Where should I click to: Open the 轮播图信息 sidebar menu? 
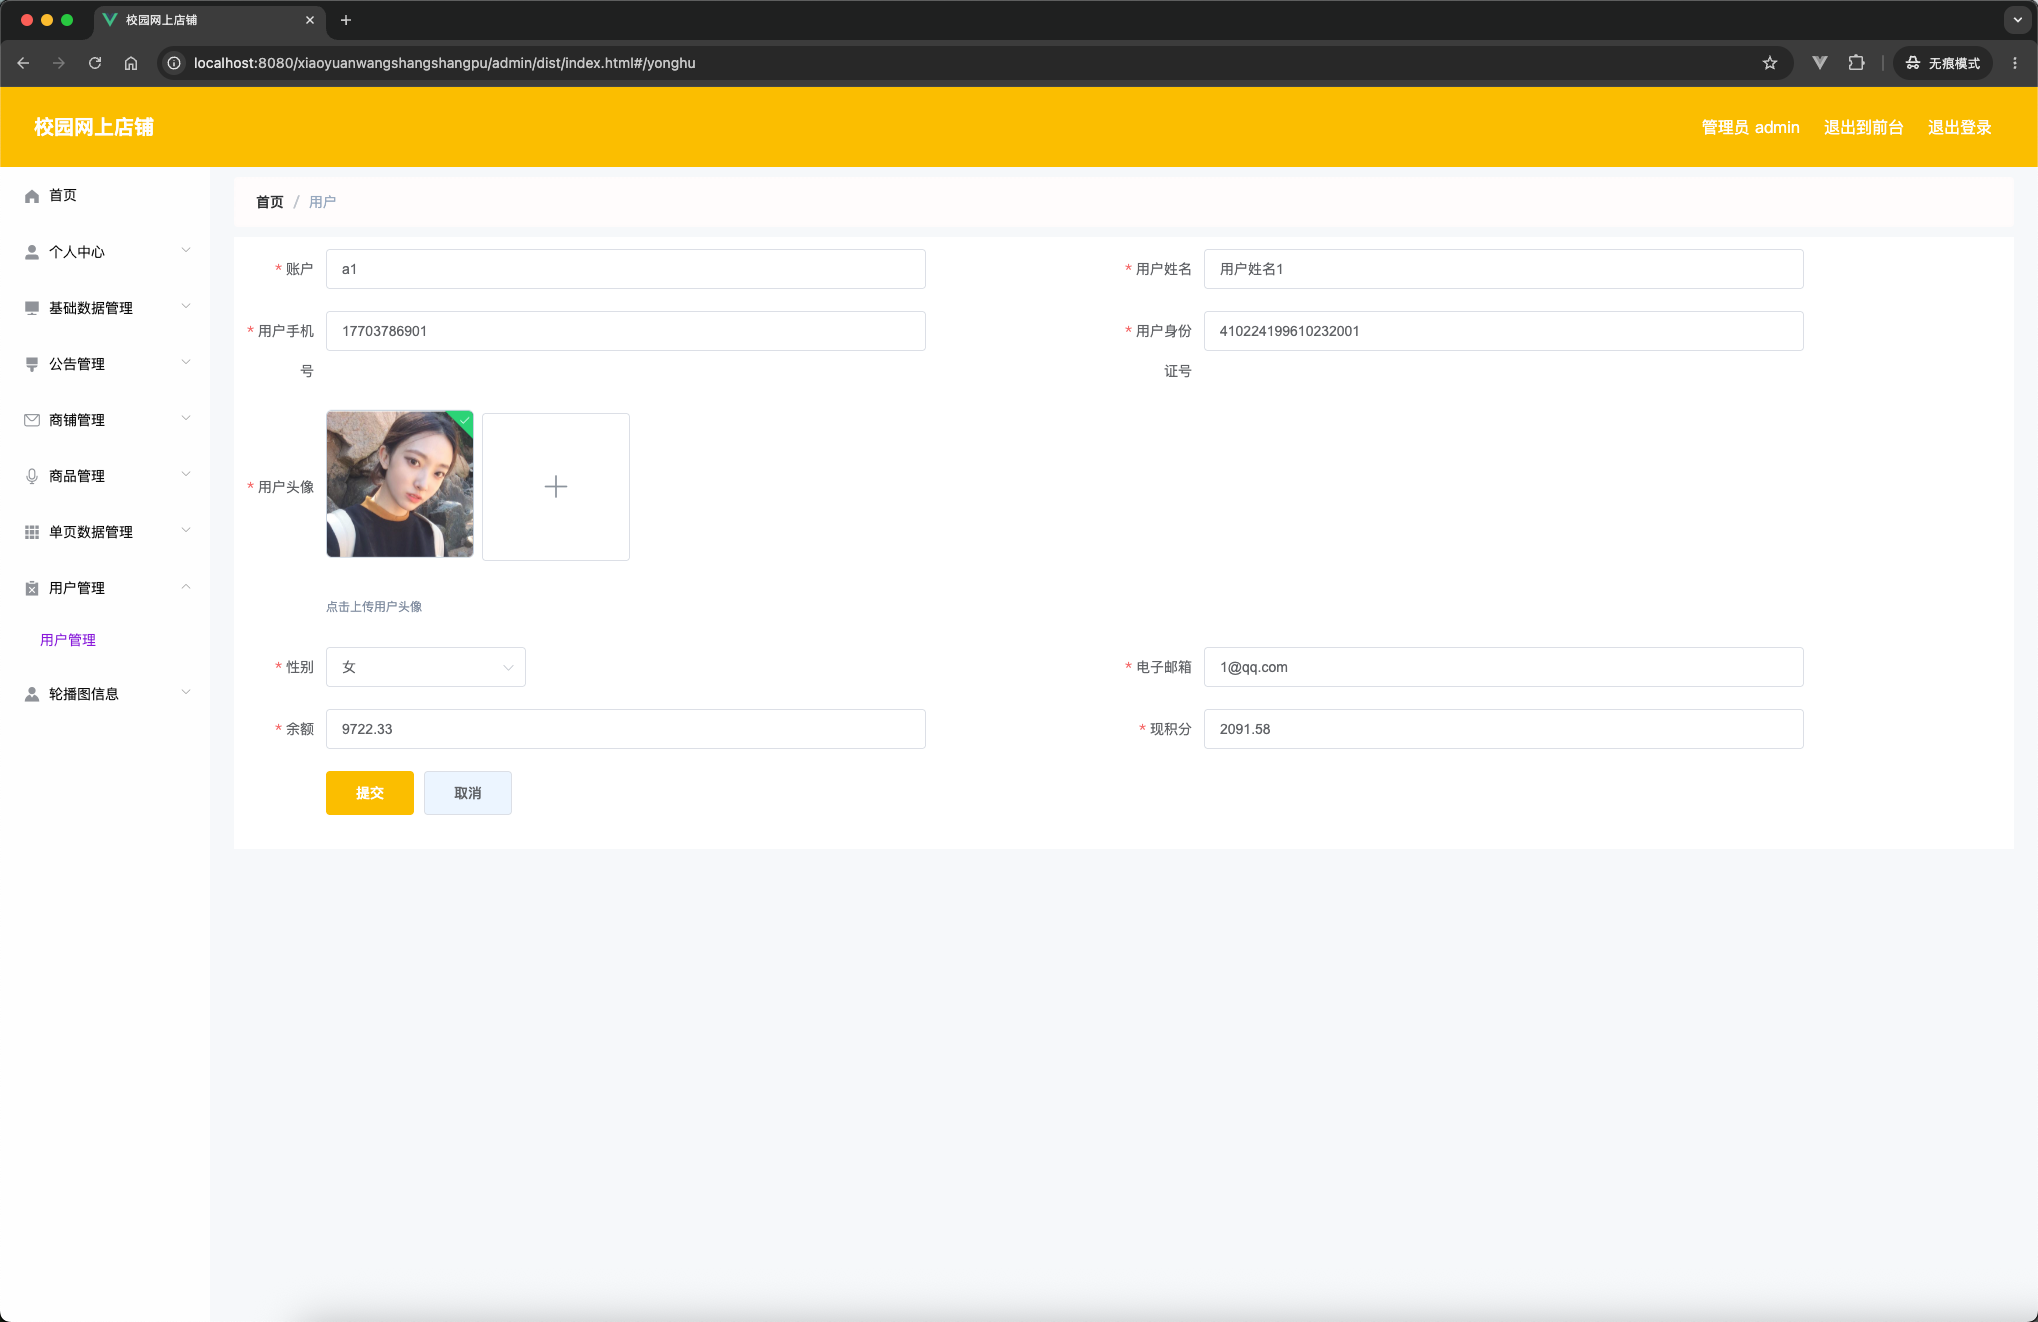[105, 694]
